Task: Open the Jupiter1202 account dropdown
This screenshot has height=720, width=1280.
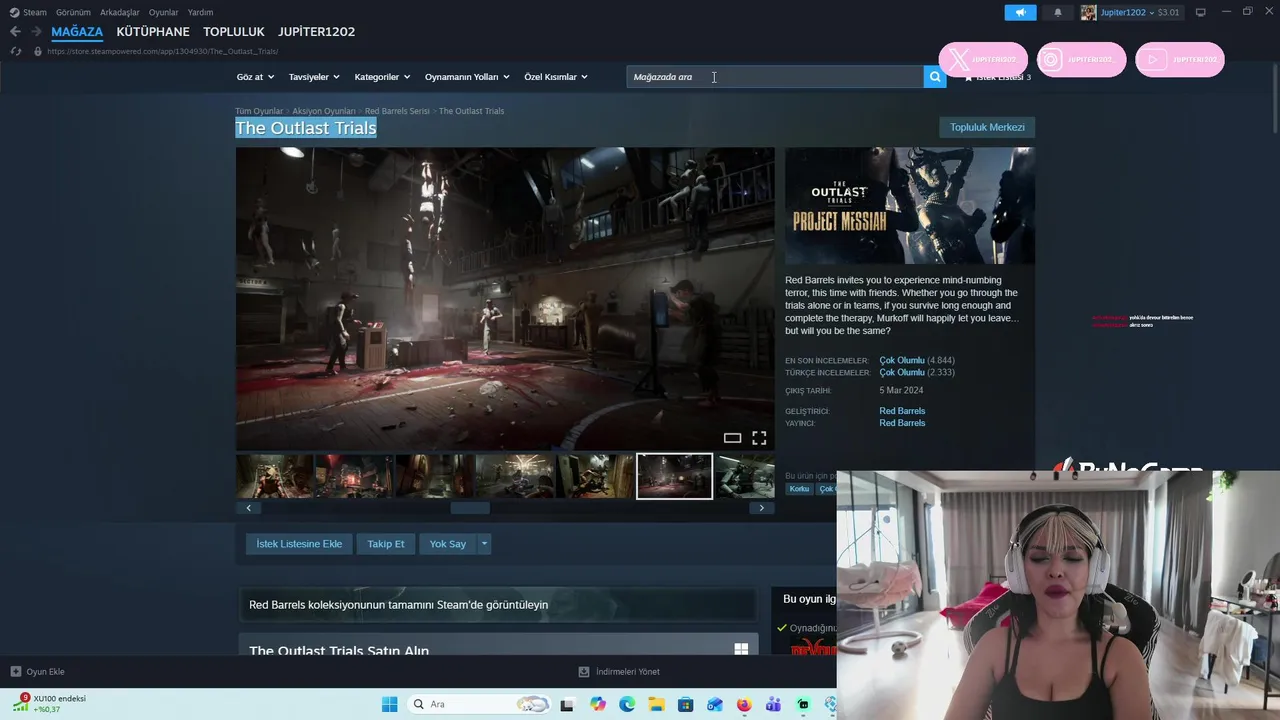Action: click(1127, 12)
